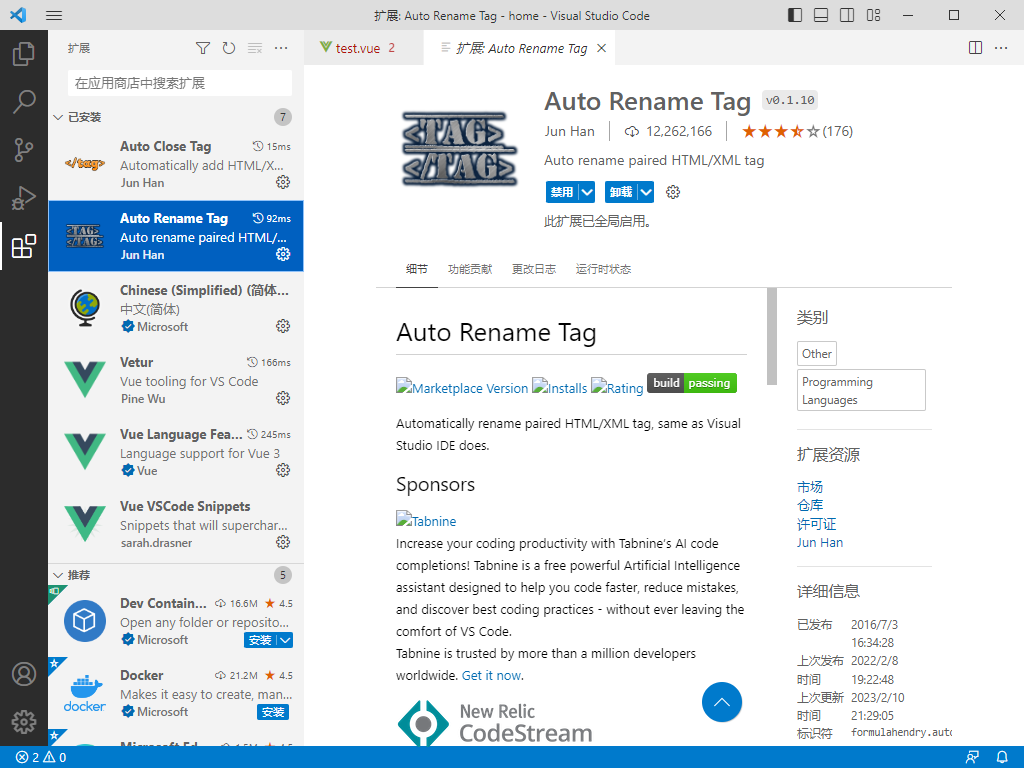Select the 功能贡献 tab
Image resolution: width=1024 pixels, height=768 pixels.
[x=470, y=269]
